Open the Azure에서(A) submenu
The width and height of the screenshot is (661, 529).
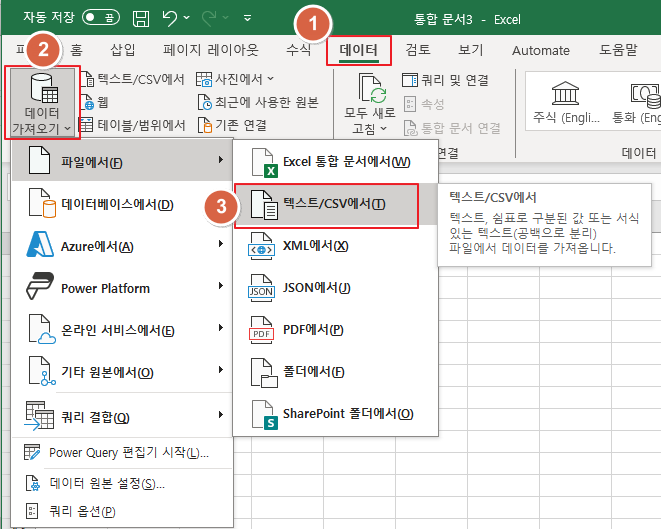[122, 246]
